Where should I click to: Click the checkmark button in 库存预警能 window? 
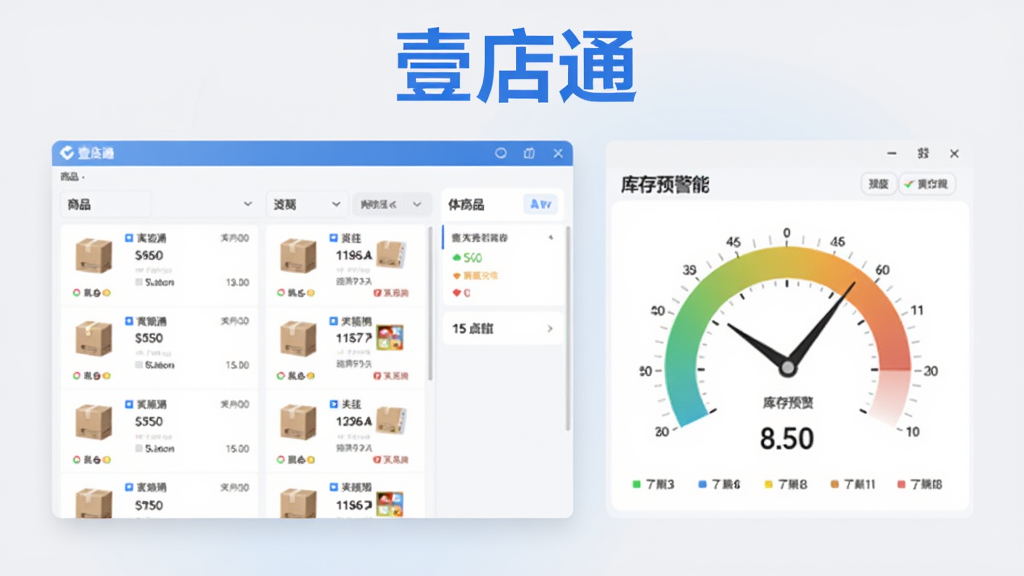[x=927, y=184]
